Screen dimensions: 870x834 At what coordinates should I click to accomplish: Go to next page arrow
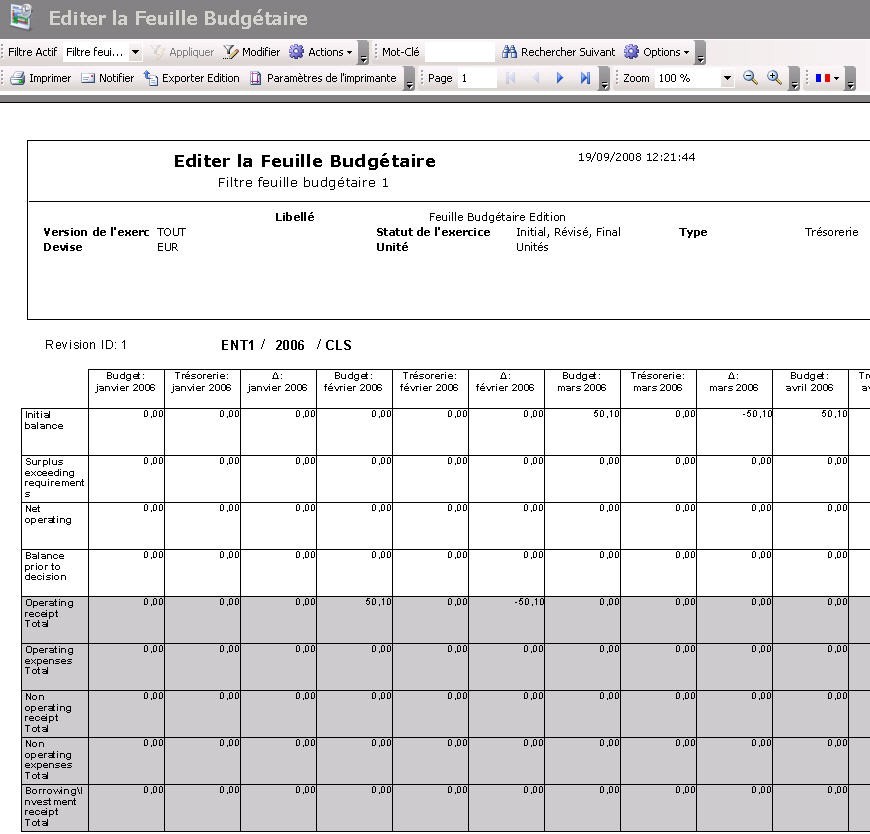tap(560, 78)
